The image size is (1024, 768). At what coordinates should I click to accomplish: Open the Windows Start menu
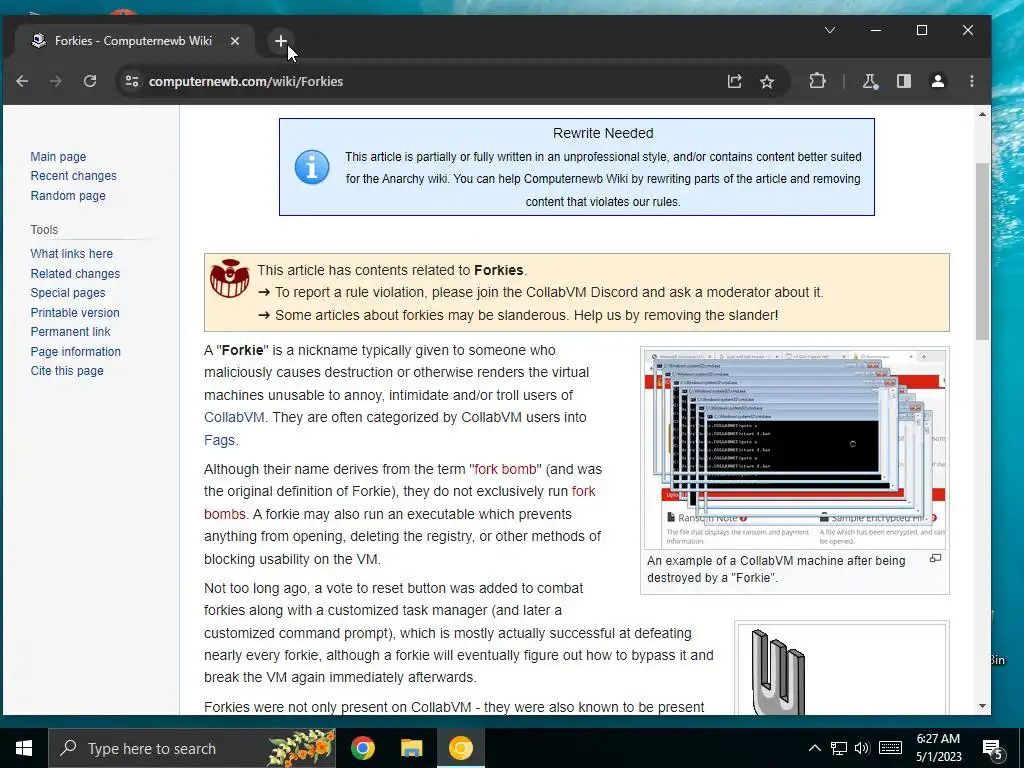(24, 748)
